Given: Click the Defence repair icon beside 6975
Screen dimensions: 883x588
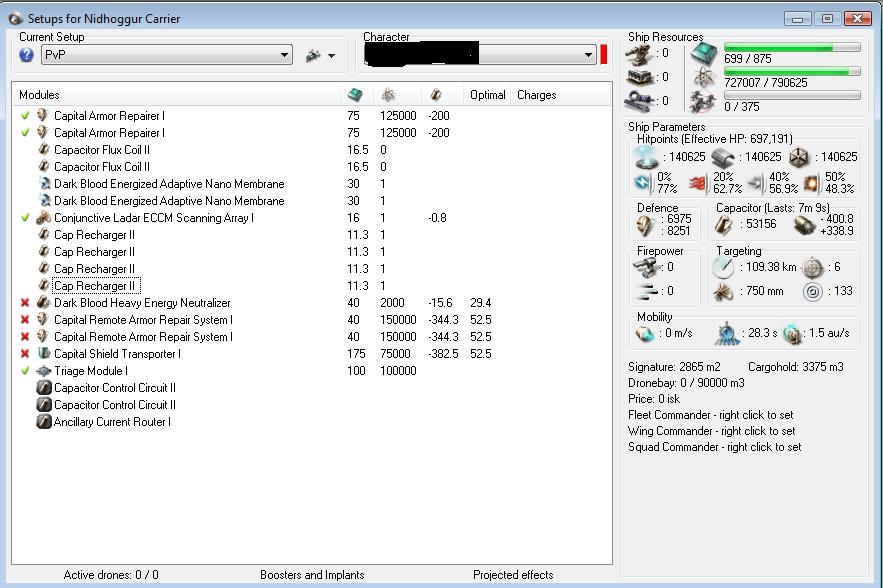Looking at the screenshot, I should pyautogui.click(x=645, y=225).
